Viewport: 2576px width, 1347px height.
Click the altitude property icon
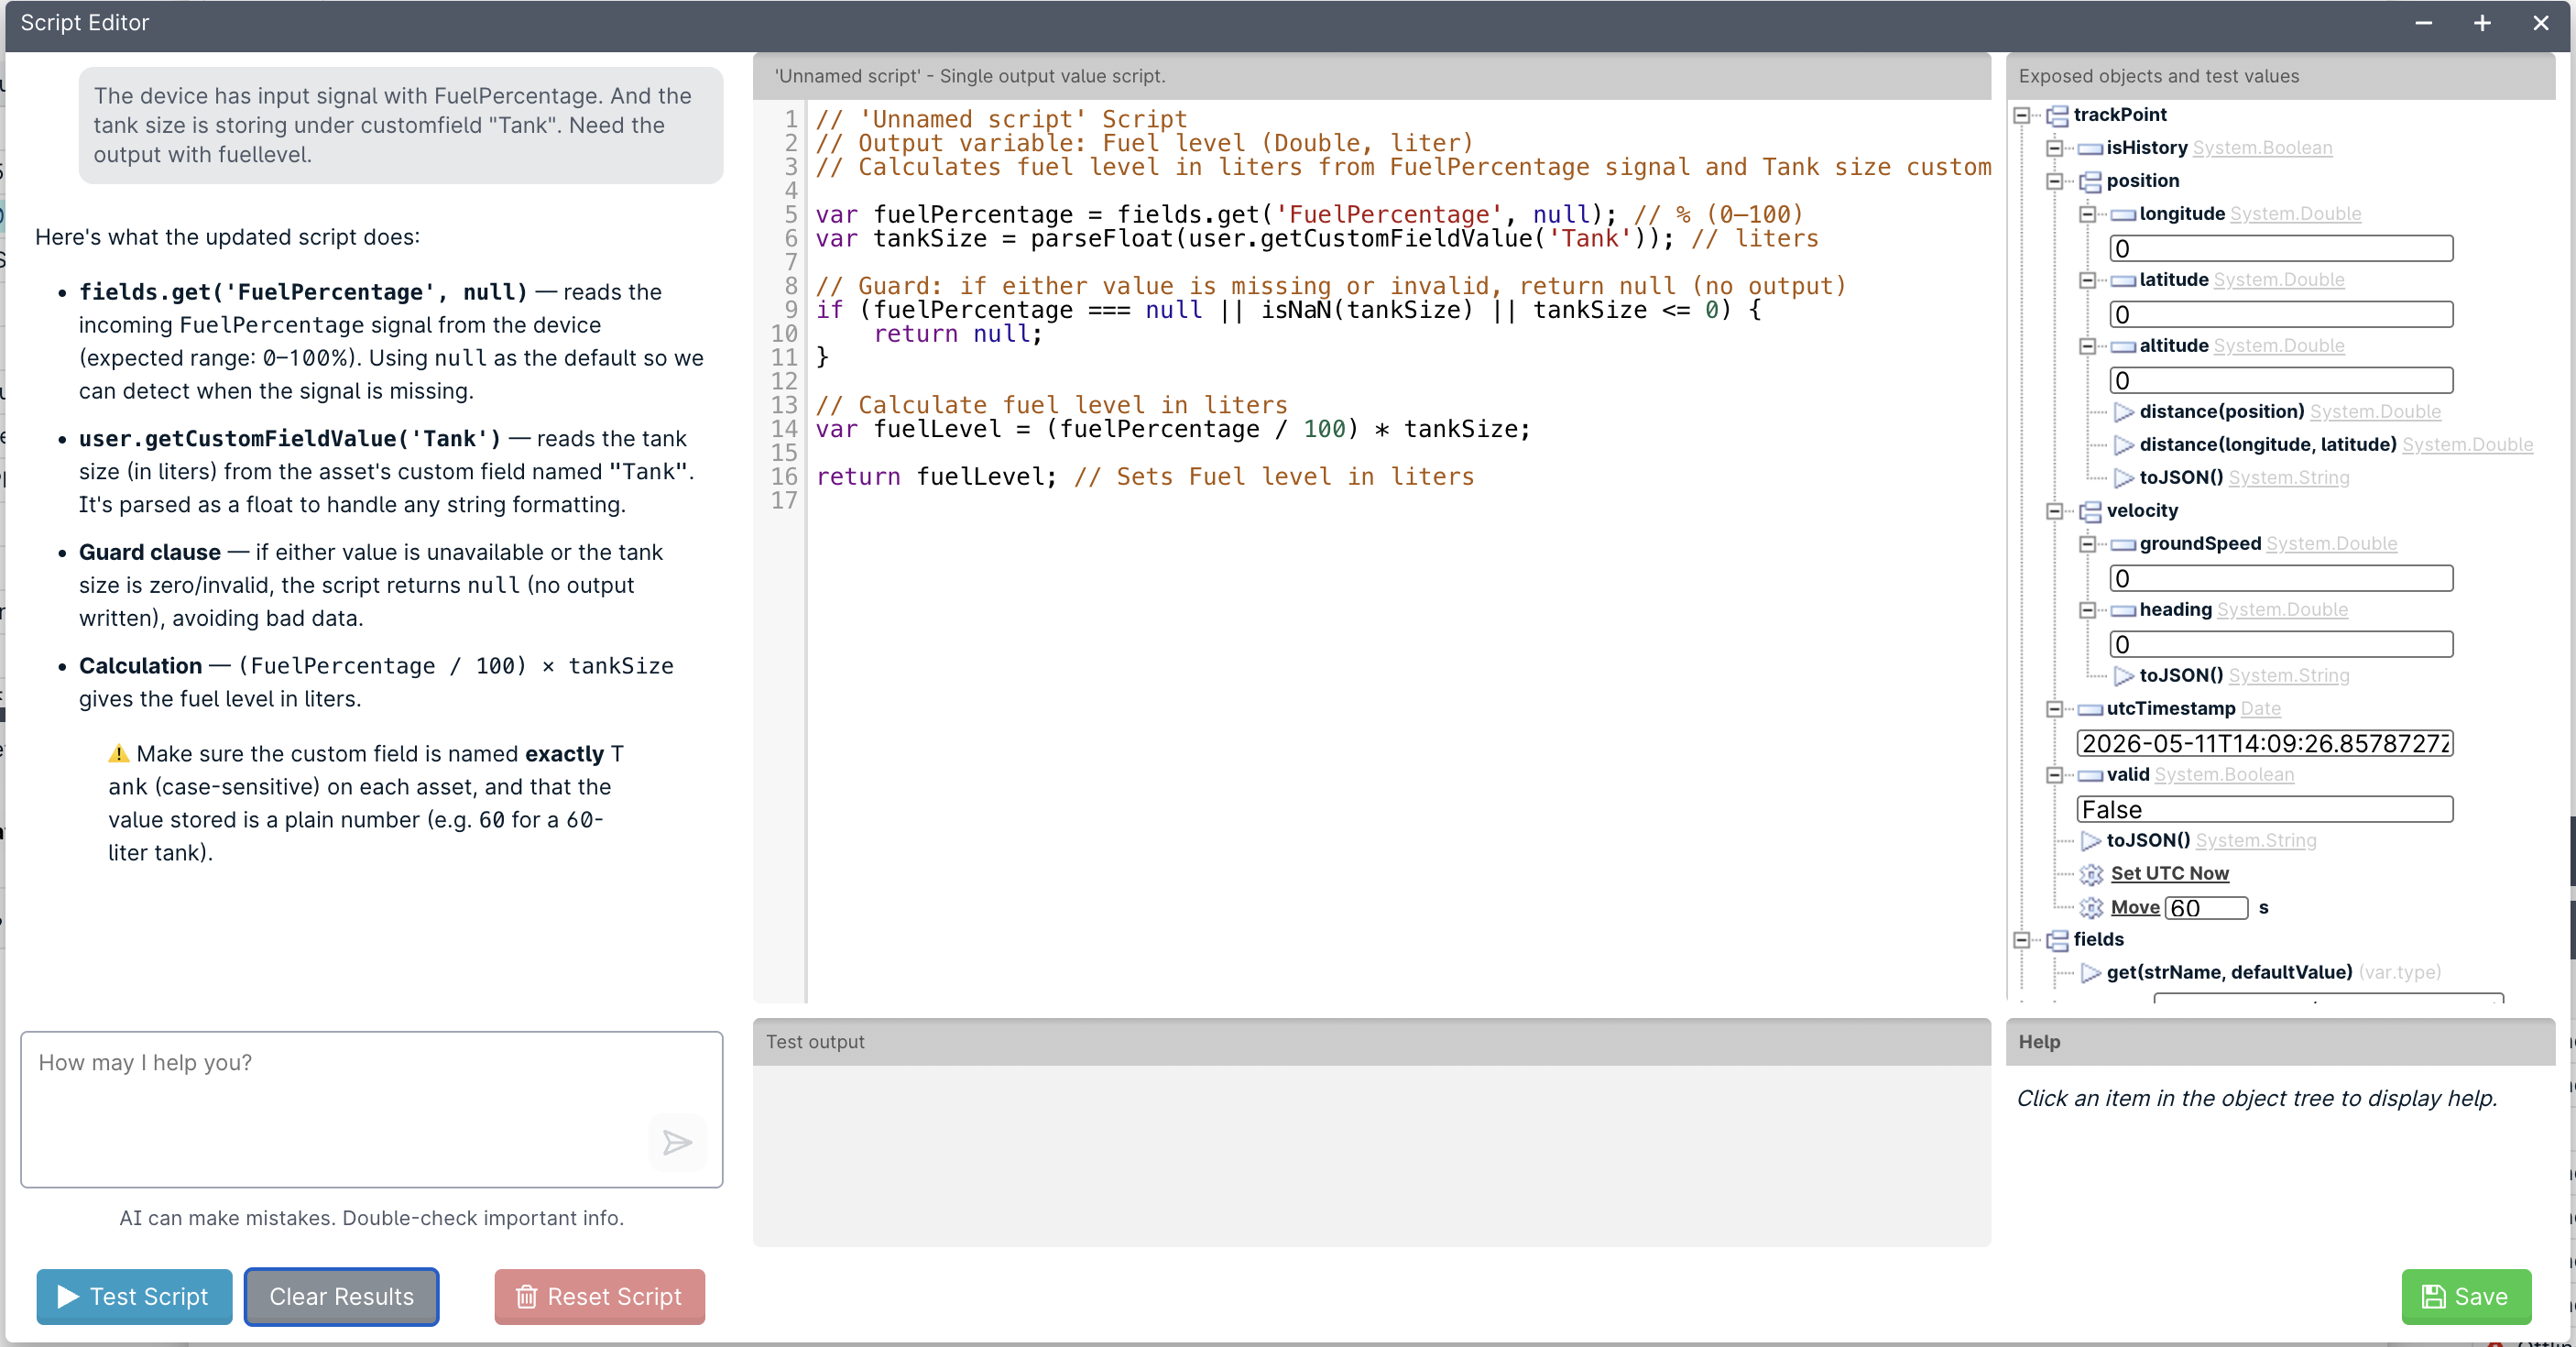[2124, 347]
